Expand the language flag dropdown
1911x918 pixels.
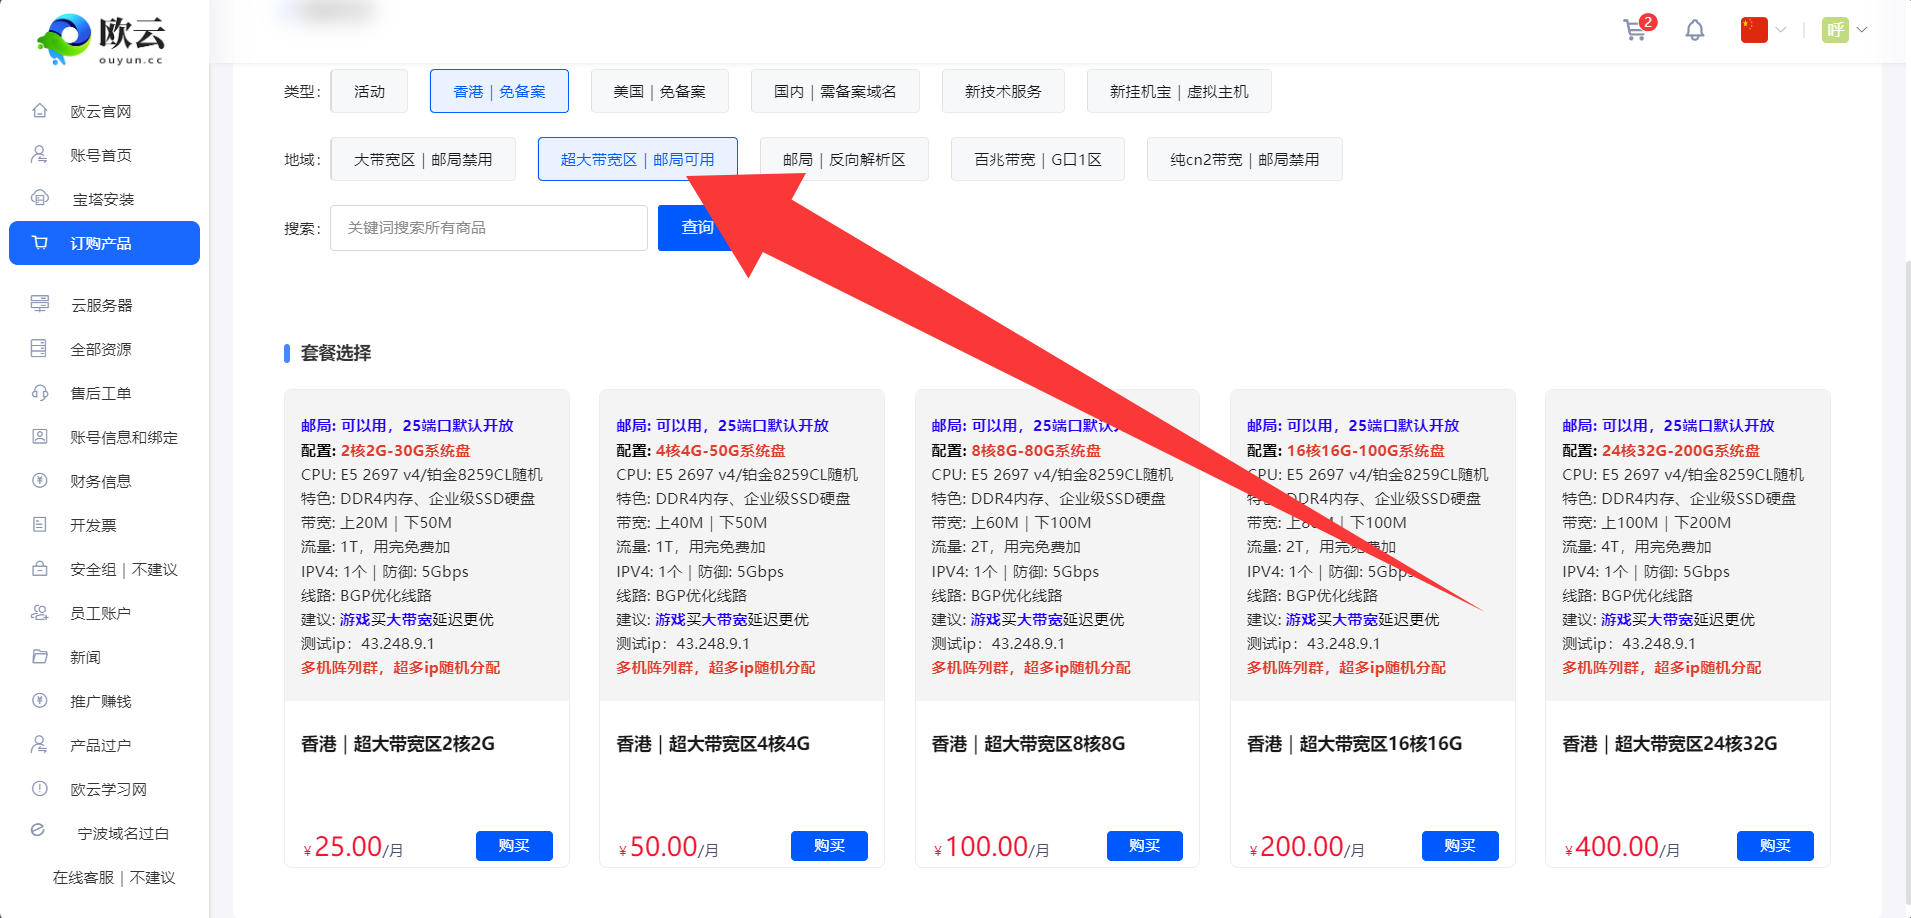(x=1763, y=30)
